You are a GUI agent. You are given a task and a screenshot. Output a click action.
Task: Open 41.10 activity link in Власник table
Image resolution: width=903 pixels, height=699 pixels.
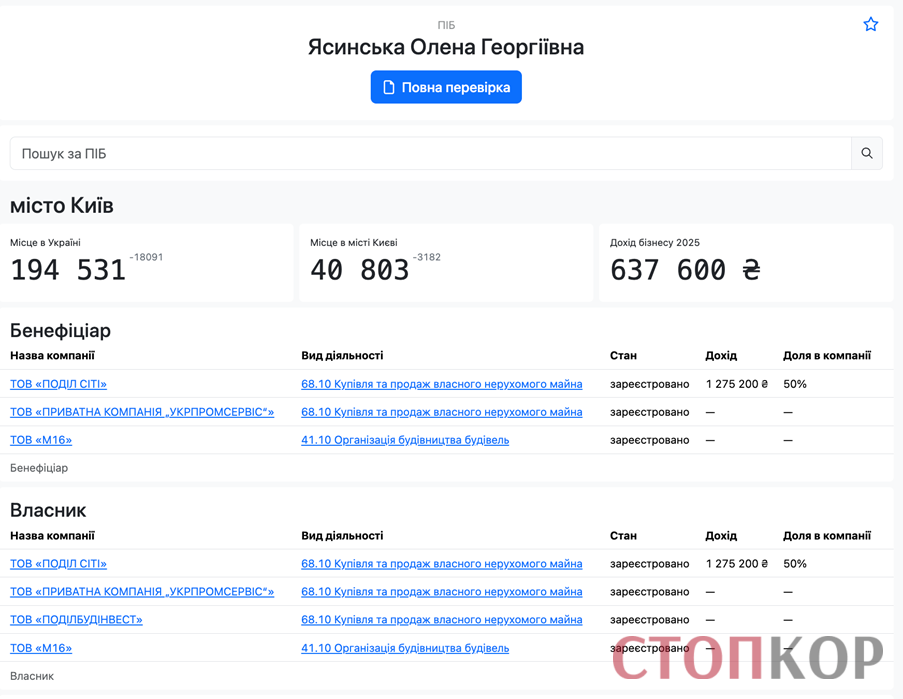pos(405,648)
